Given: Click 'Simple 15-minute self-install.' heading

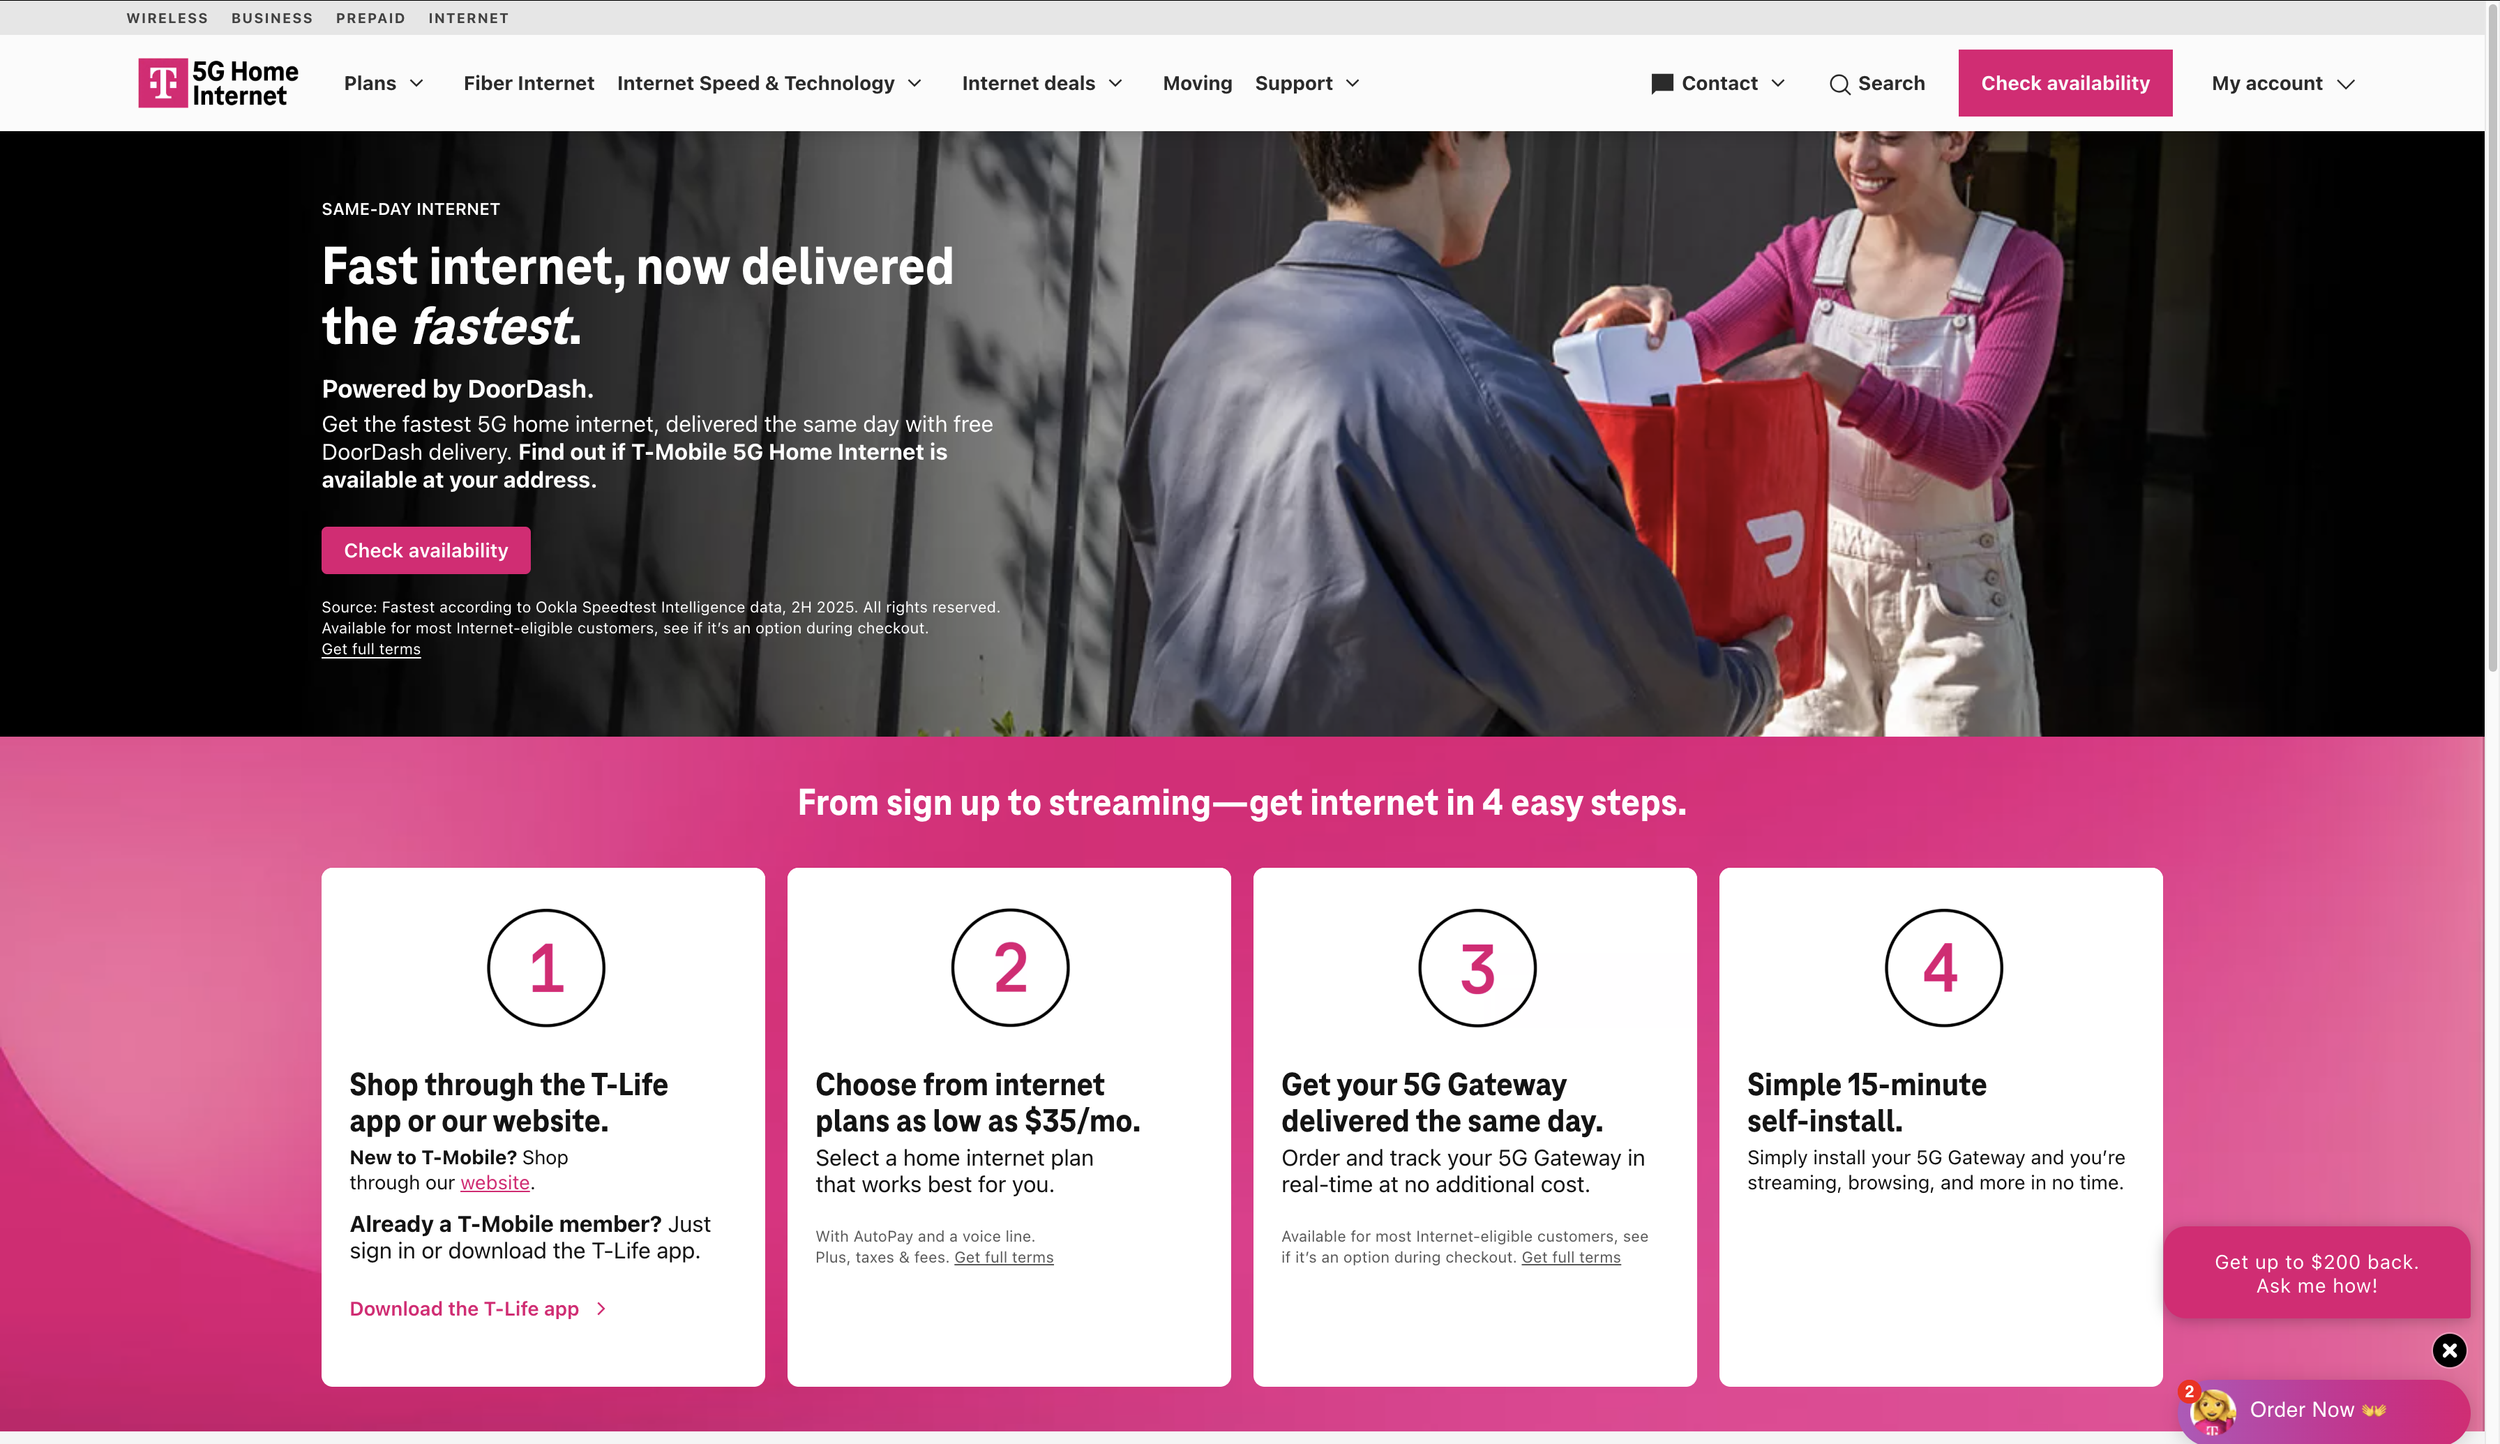Looking at the screenshot, I should click(x=1867, y=1103).
